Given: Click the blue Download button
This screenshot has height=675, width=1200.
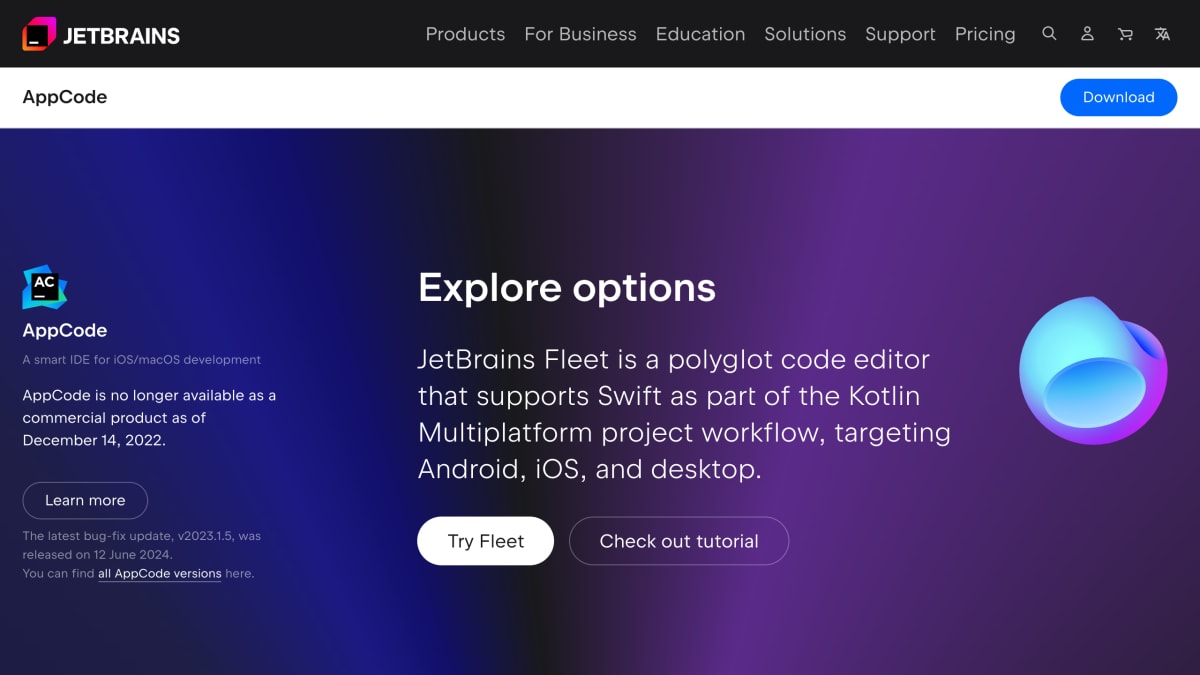Looking at the screenshot, I should pos(1118,97).
